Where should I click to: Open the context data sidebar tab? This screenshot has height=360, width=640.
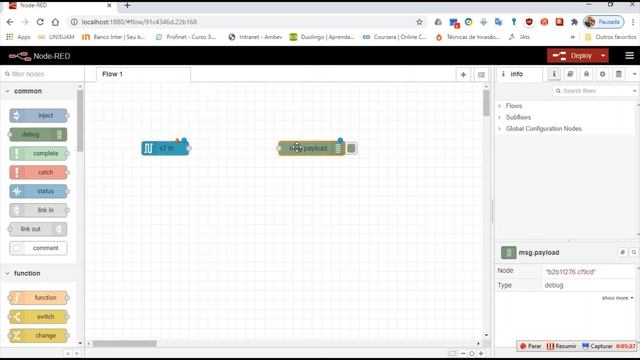pyautogui.click(x=619, y=74)
